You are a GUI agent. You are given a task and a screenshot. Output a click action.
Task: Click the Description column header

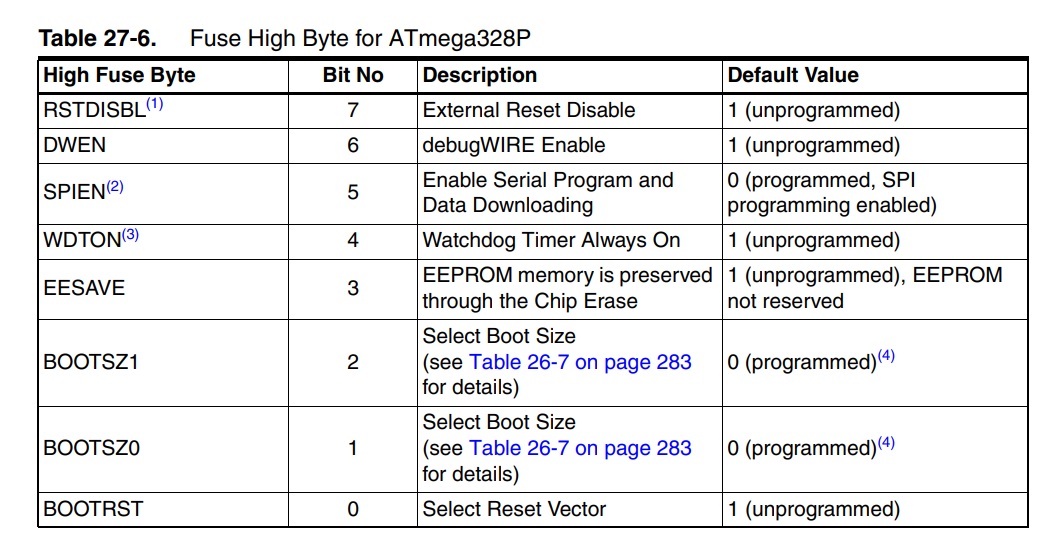[479, 75]
